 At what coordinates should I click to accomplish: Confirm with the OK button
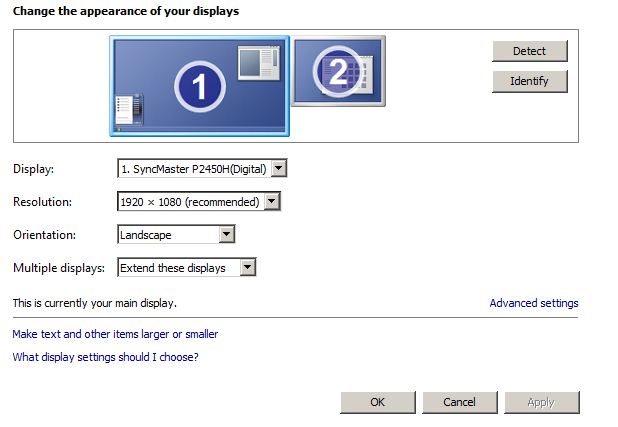pos(378,402)
